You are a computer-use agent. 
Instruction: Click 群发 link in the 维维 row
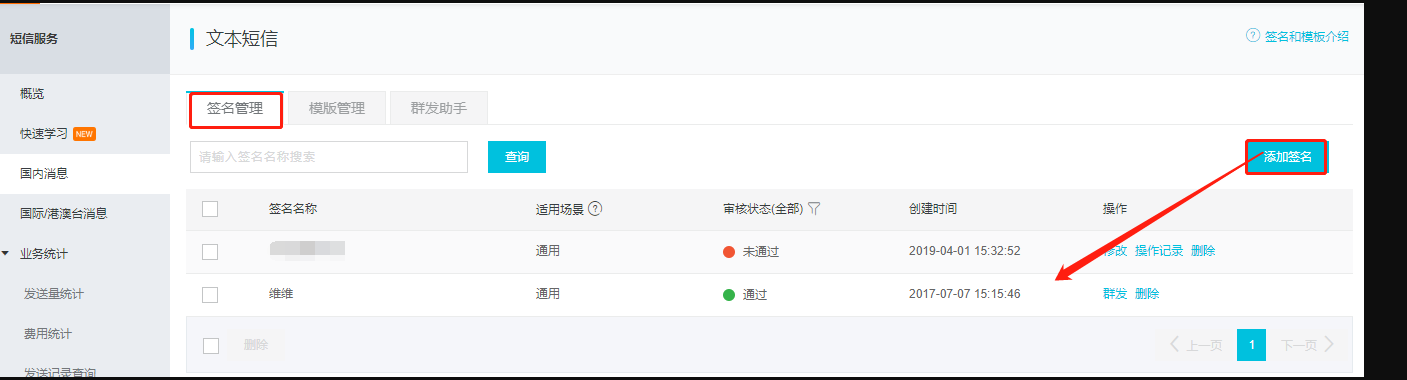tap(1115, 295)
